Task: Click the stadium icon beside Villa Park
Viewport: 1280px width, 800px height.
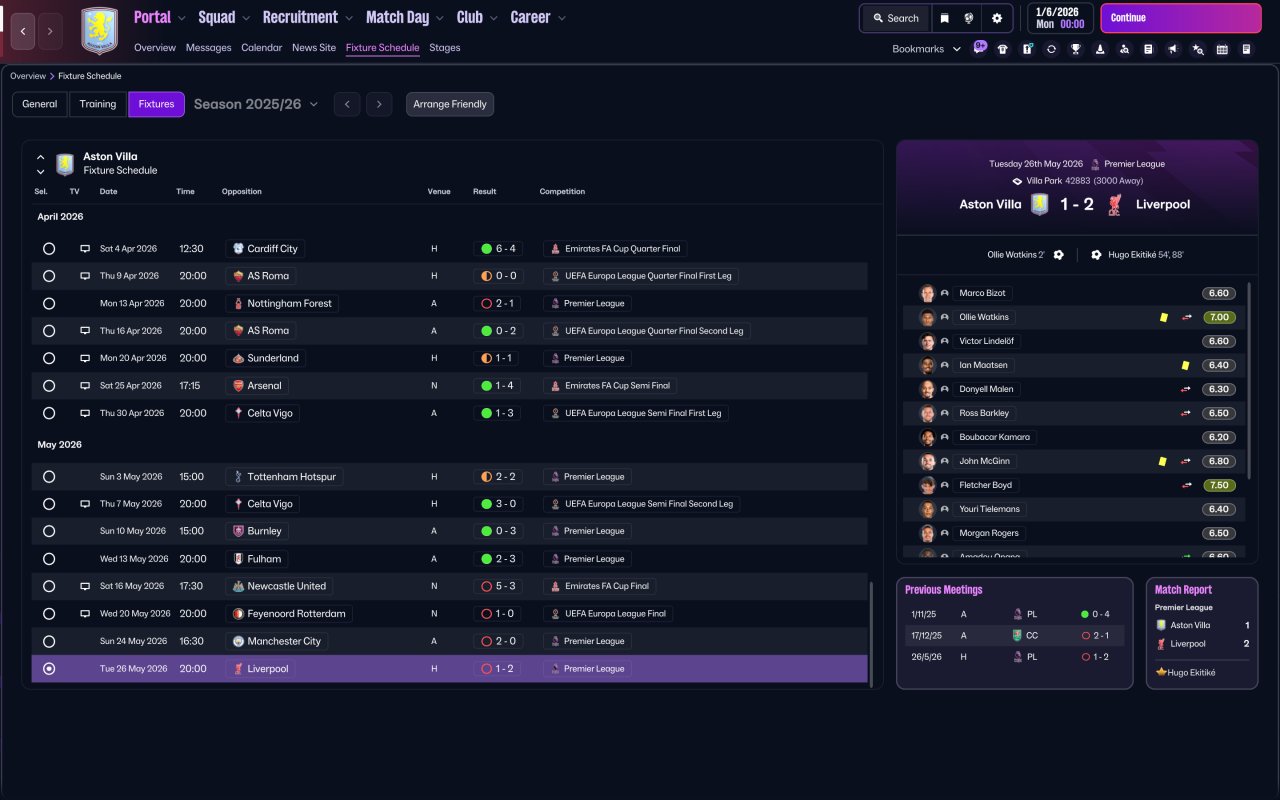Action: point(1017,181)
